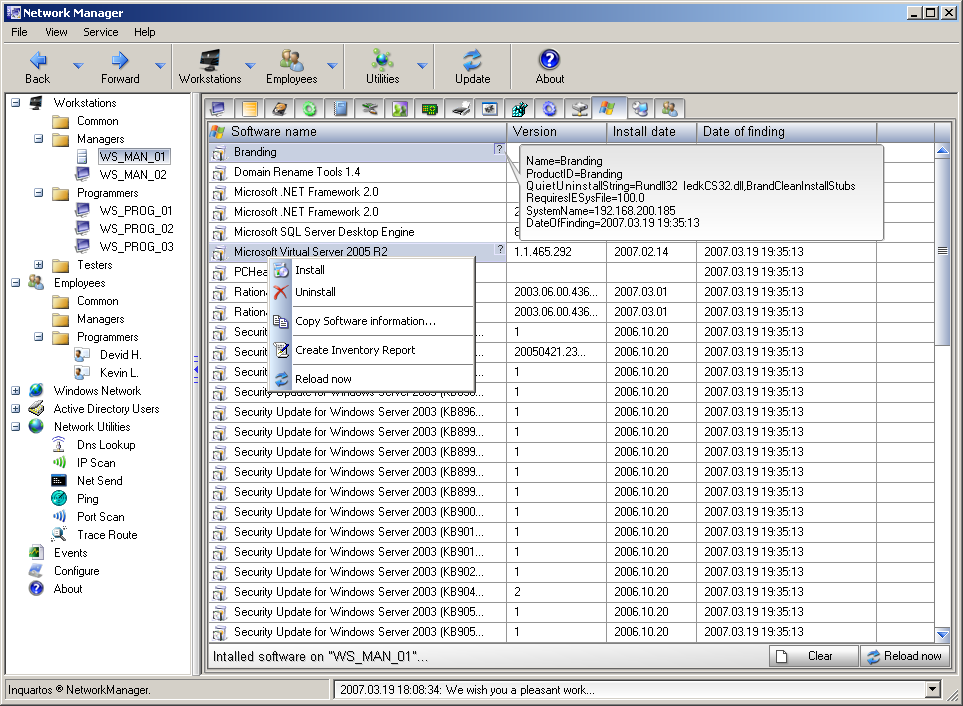Switch to the green gear tab
This screenshot has height=706, width=963.
point(310,109)
